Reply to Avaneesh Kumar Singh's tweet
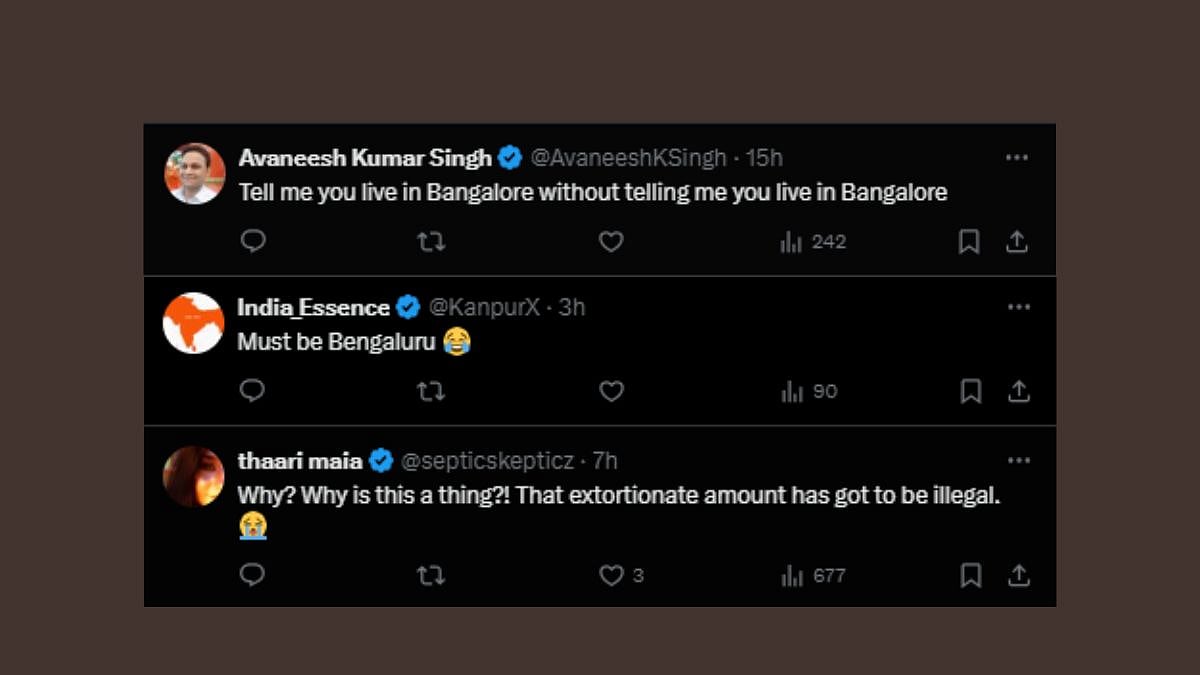This screenshot has height=675, width=1200. (x=253, y=241)
